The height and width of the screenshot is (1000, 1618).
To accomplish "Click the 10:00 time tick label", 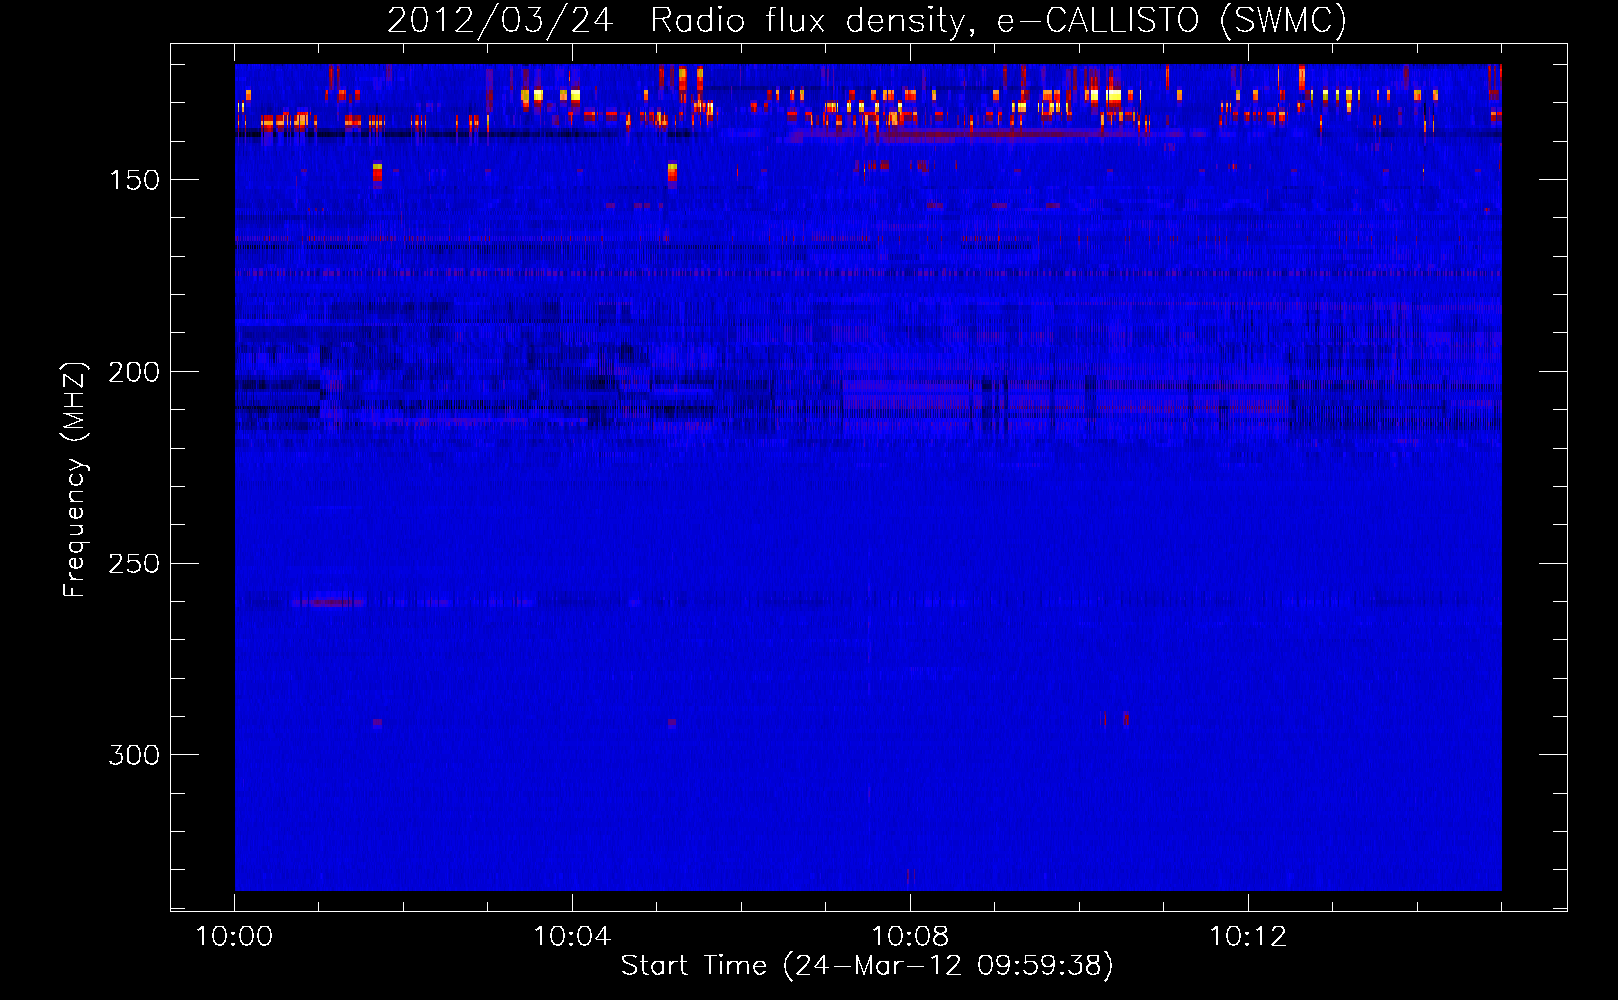I will (x=234, y=937).
